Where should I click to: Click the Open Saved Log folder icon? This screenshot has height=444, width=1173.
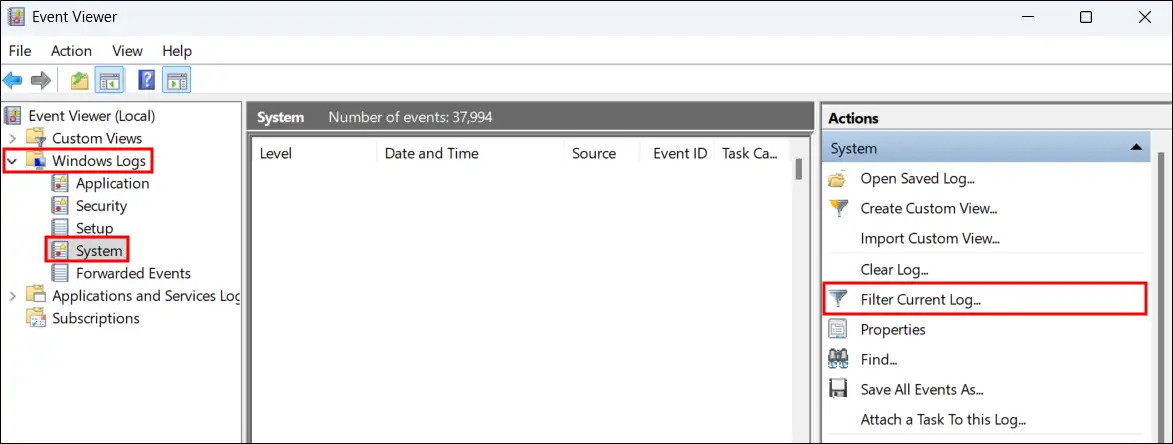(839, 179)
